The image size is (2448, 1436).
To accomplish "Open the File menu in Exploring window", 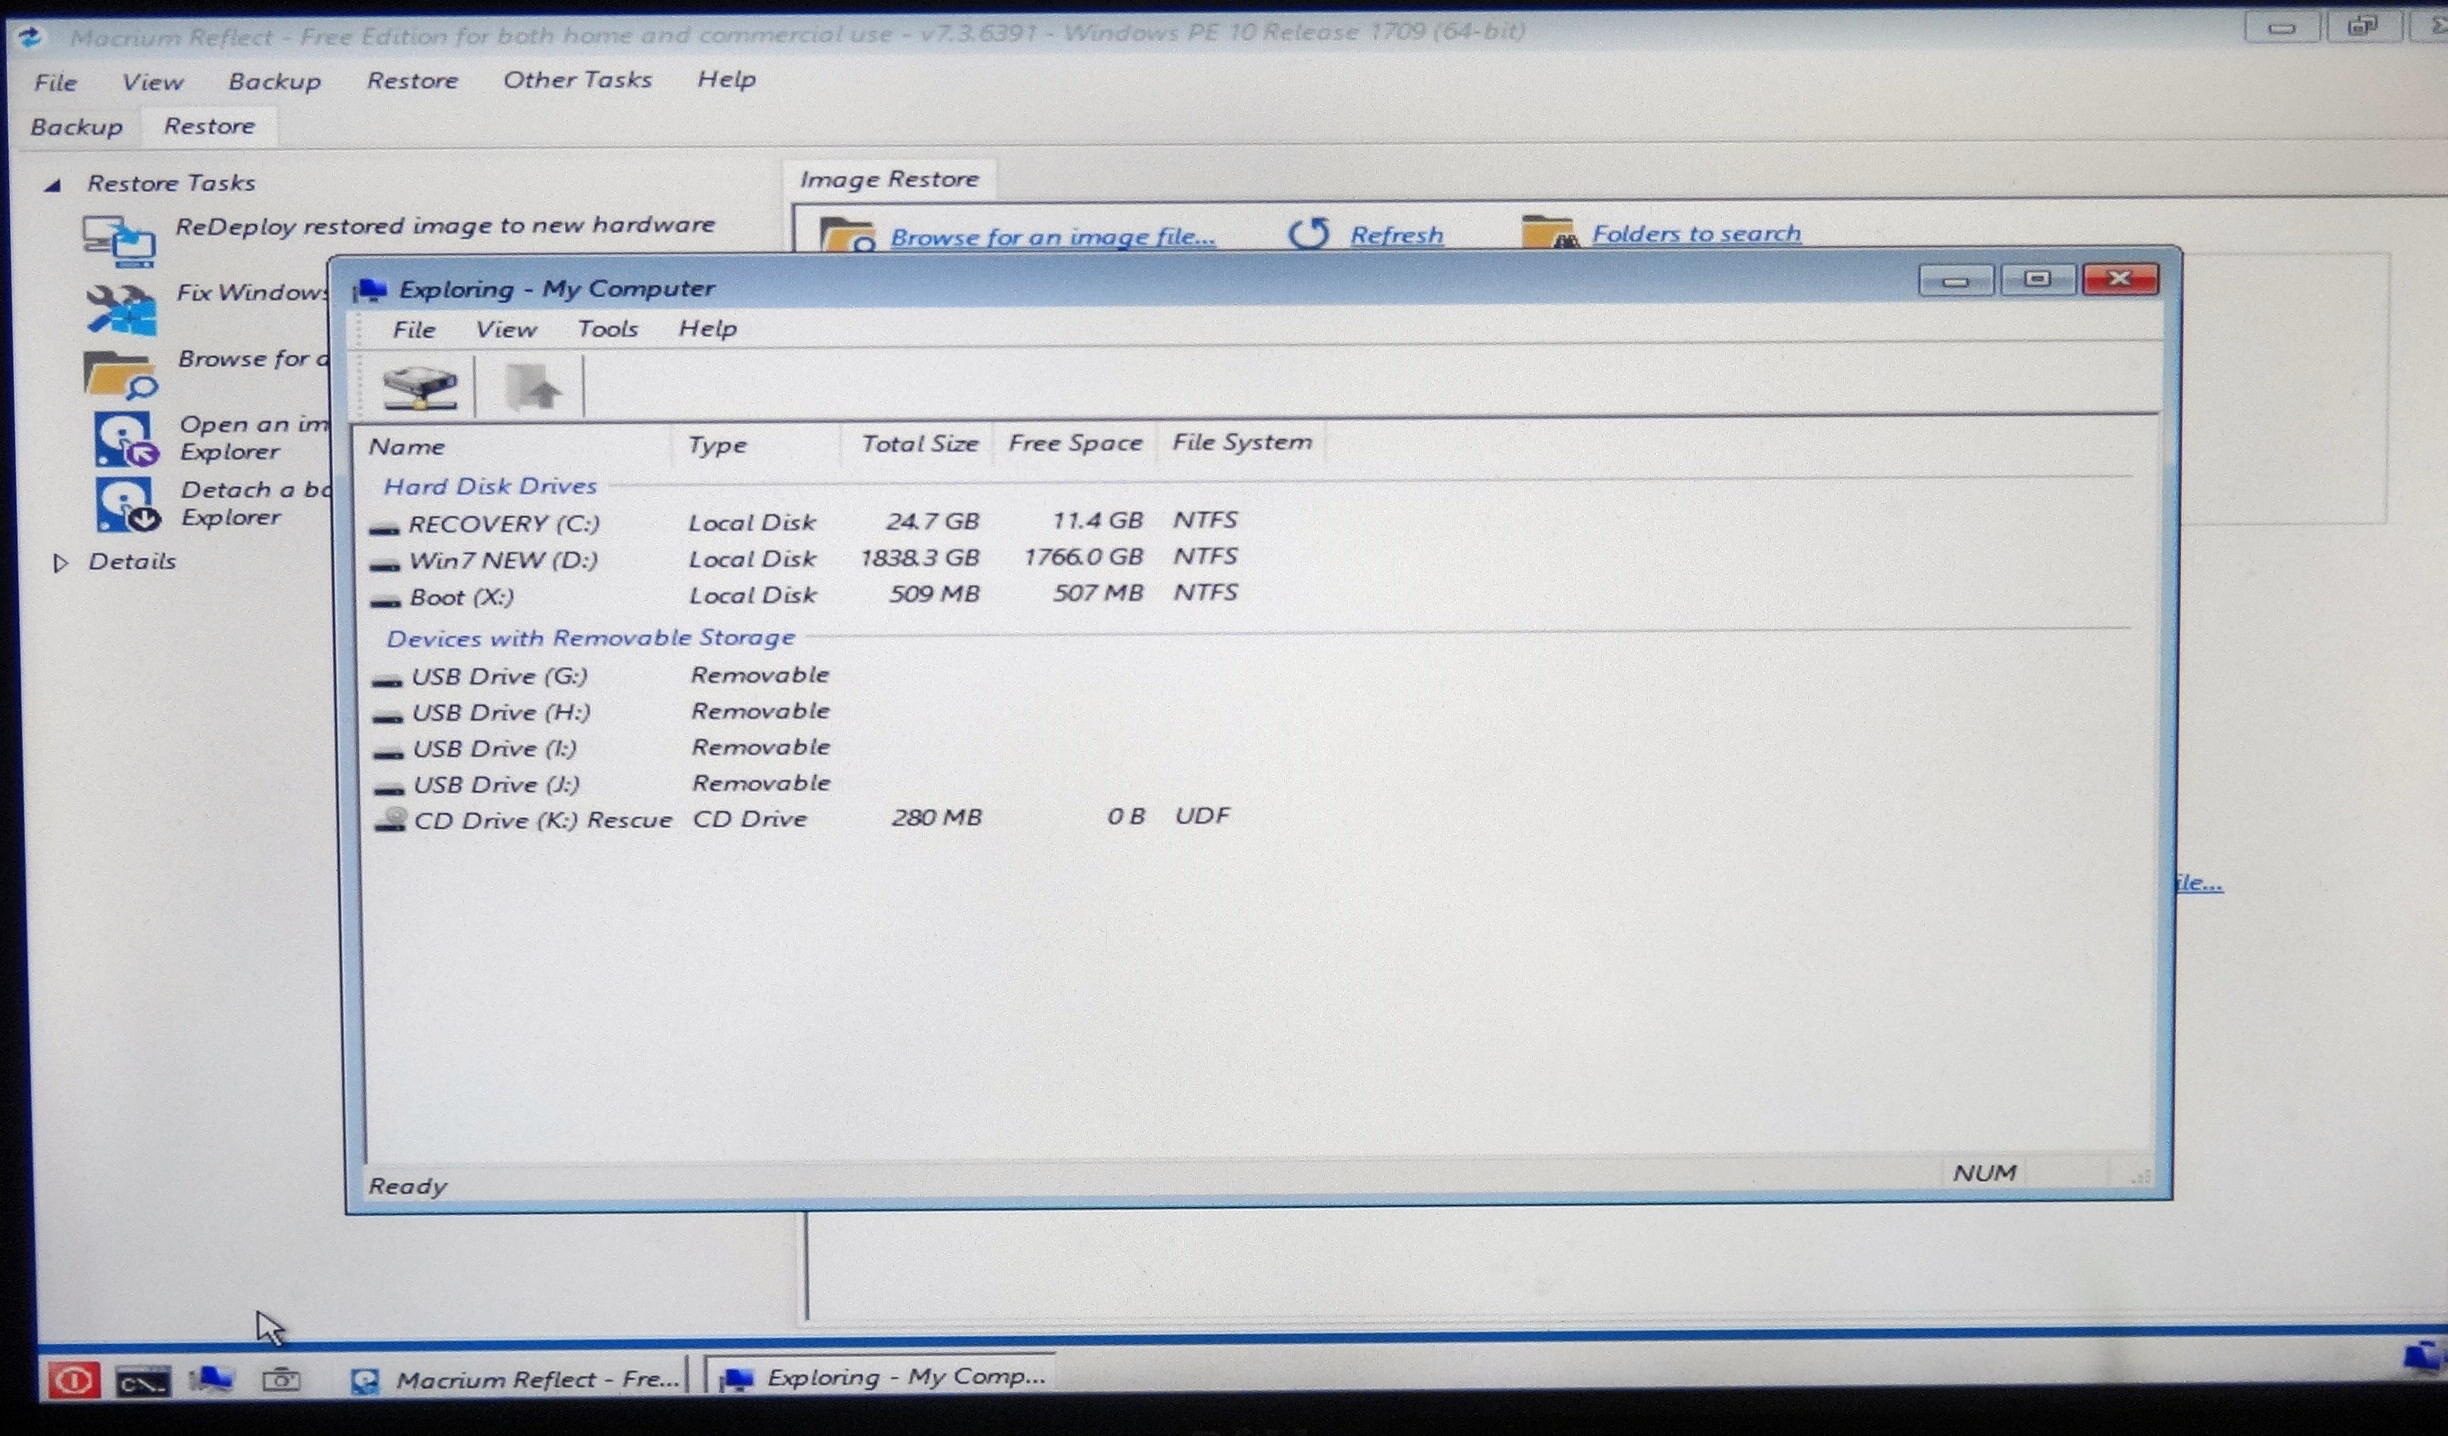I will click(x=413, y=329).
